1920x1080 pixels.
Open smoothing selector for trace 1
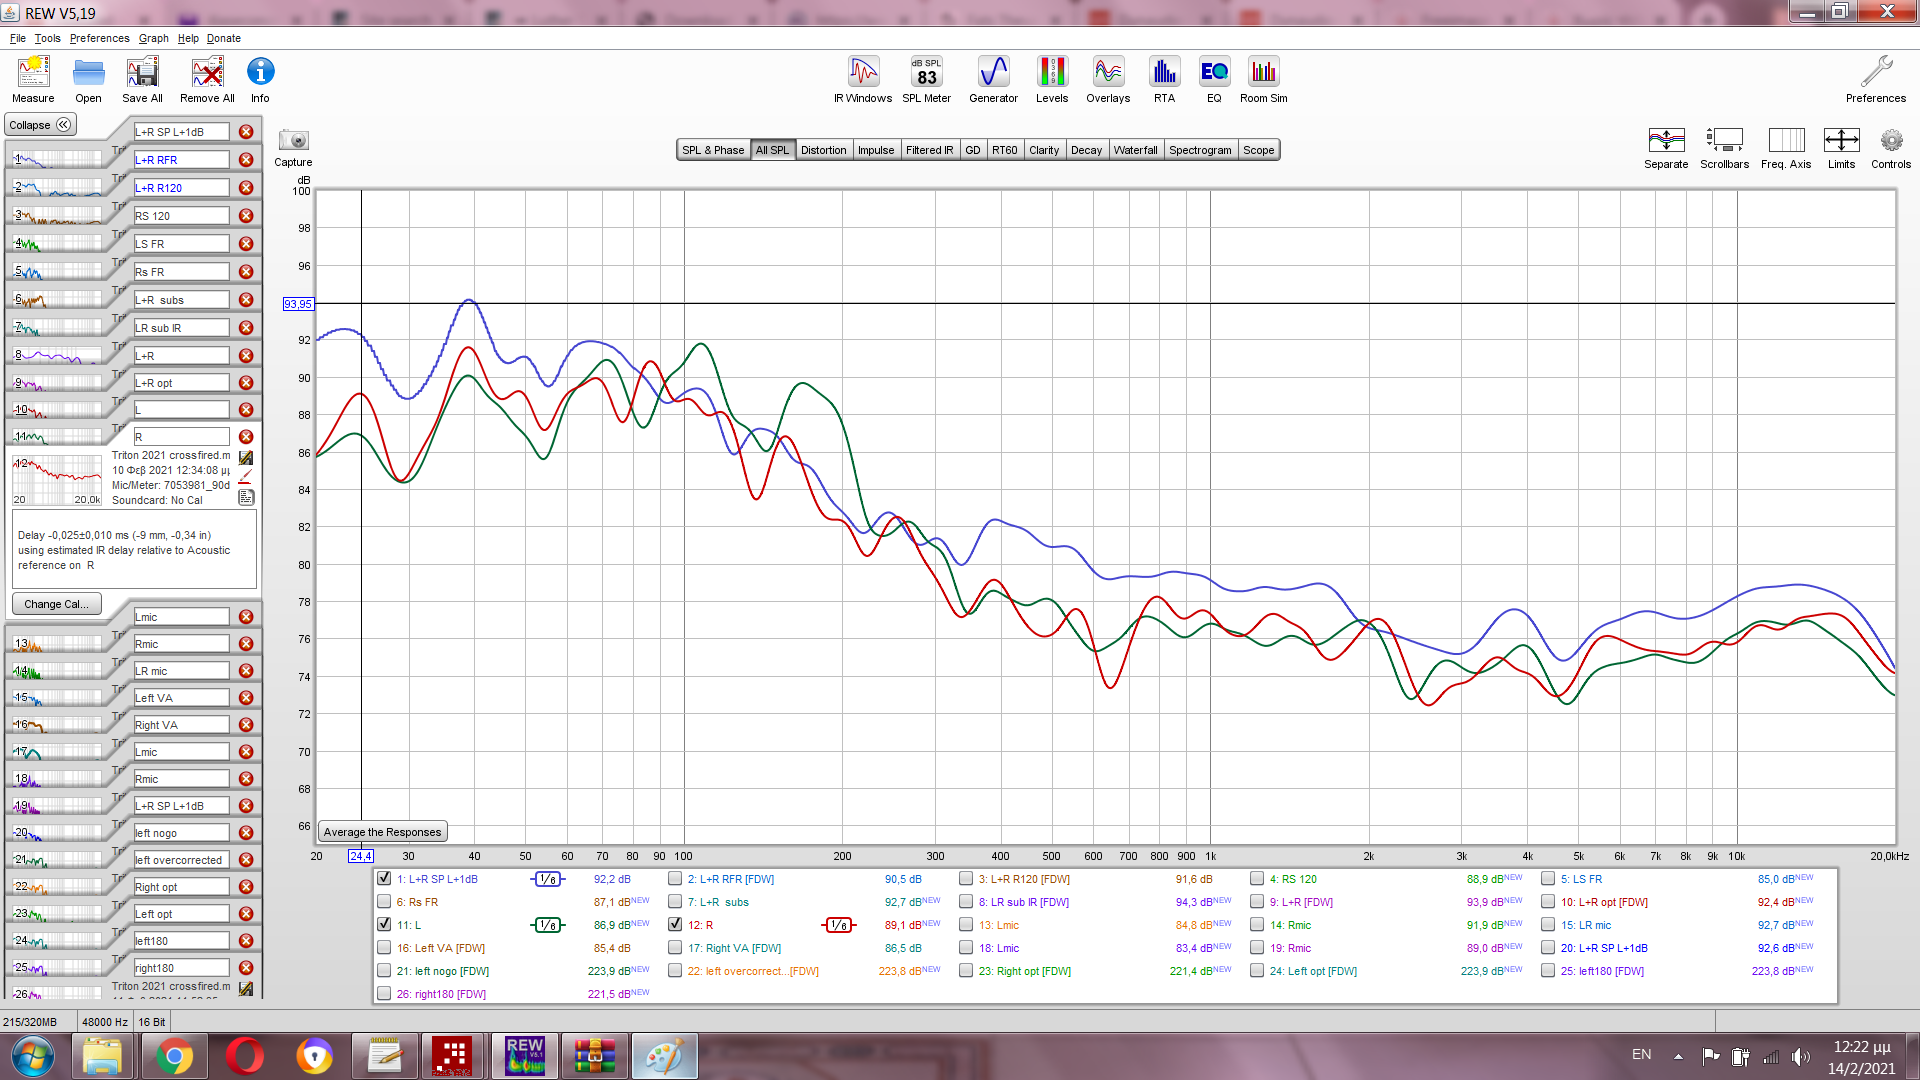(x=548, y=879)
